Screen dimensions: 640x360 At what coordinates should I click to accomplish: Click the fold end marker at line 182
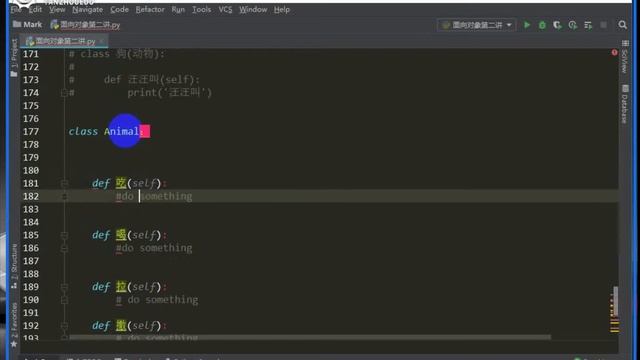(x=64, y=197)
